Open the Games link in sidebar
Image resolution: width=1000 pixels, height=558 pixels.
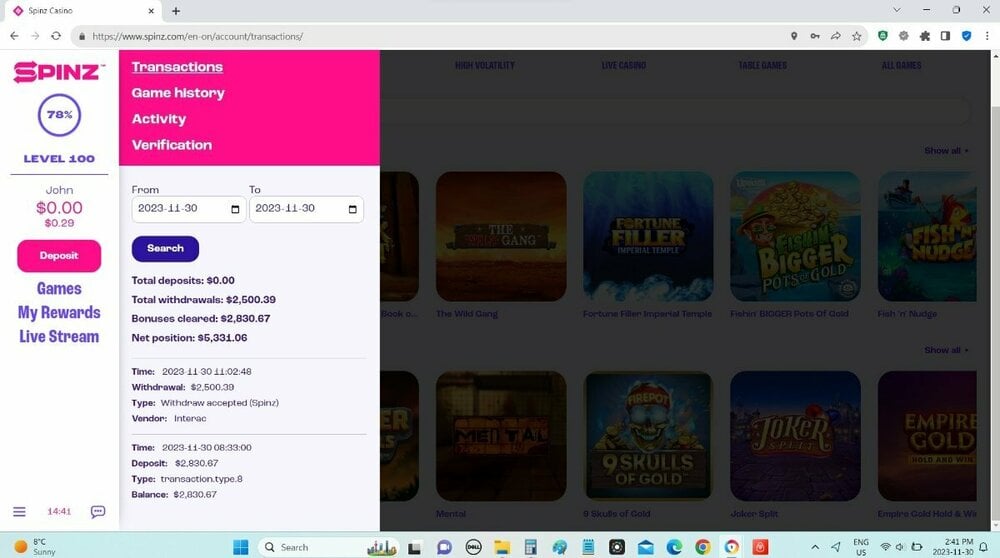(x=59, y=289)
